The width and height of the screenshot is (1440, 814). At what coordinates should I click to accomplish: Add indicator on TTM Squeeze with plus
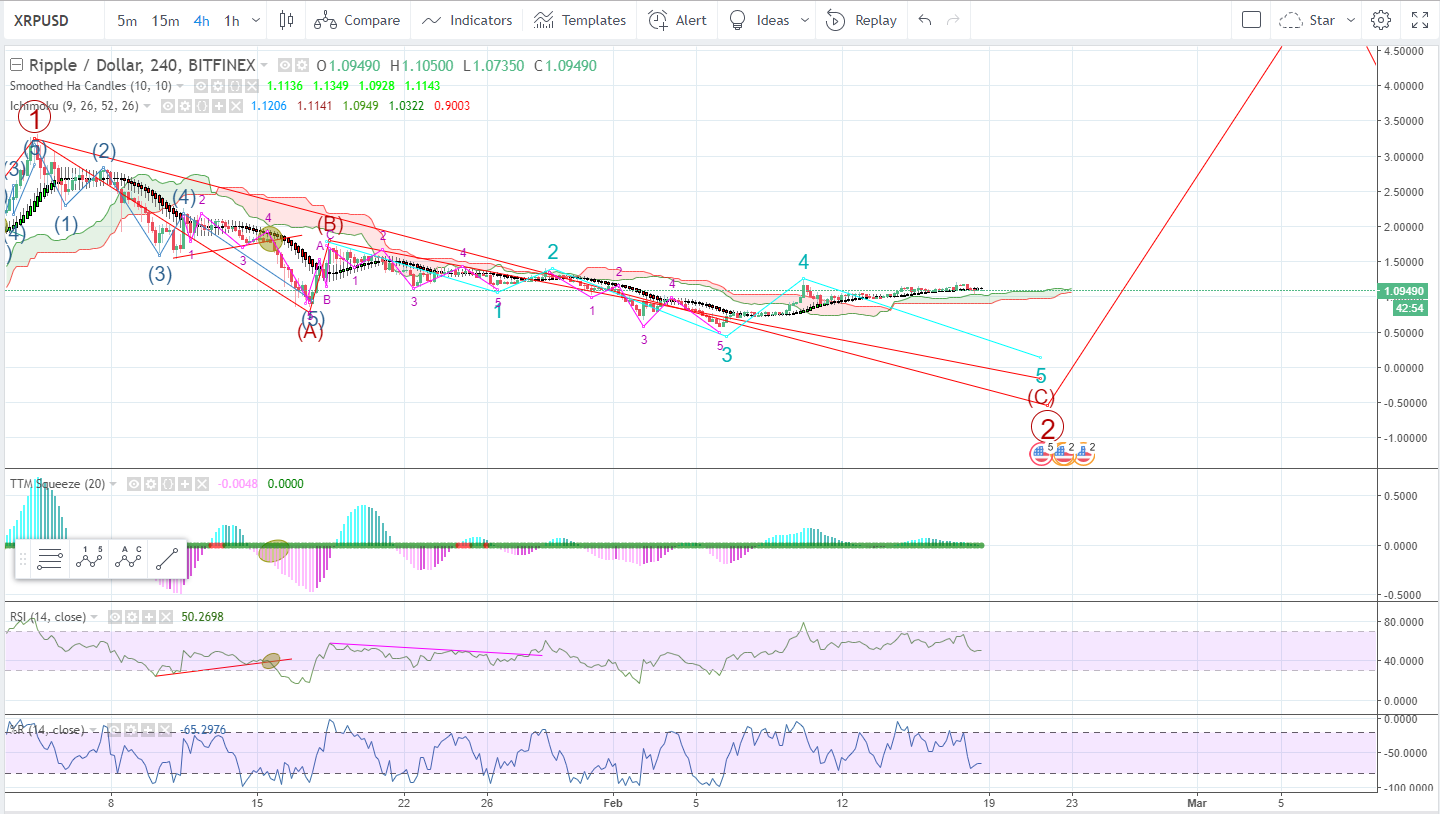click(185, 484)
